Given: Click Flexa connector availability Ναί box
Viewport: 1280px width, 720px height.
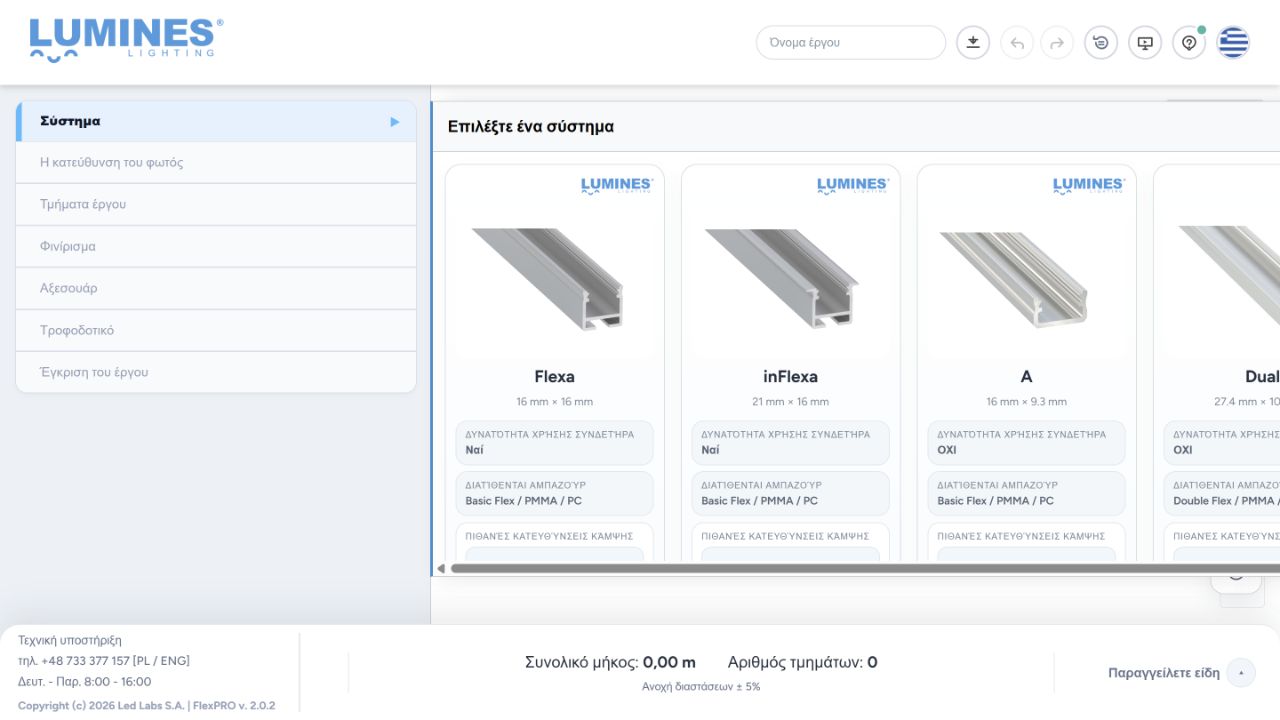Looking at the screenshot, I should [555, 443].
